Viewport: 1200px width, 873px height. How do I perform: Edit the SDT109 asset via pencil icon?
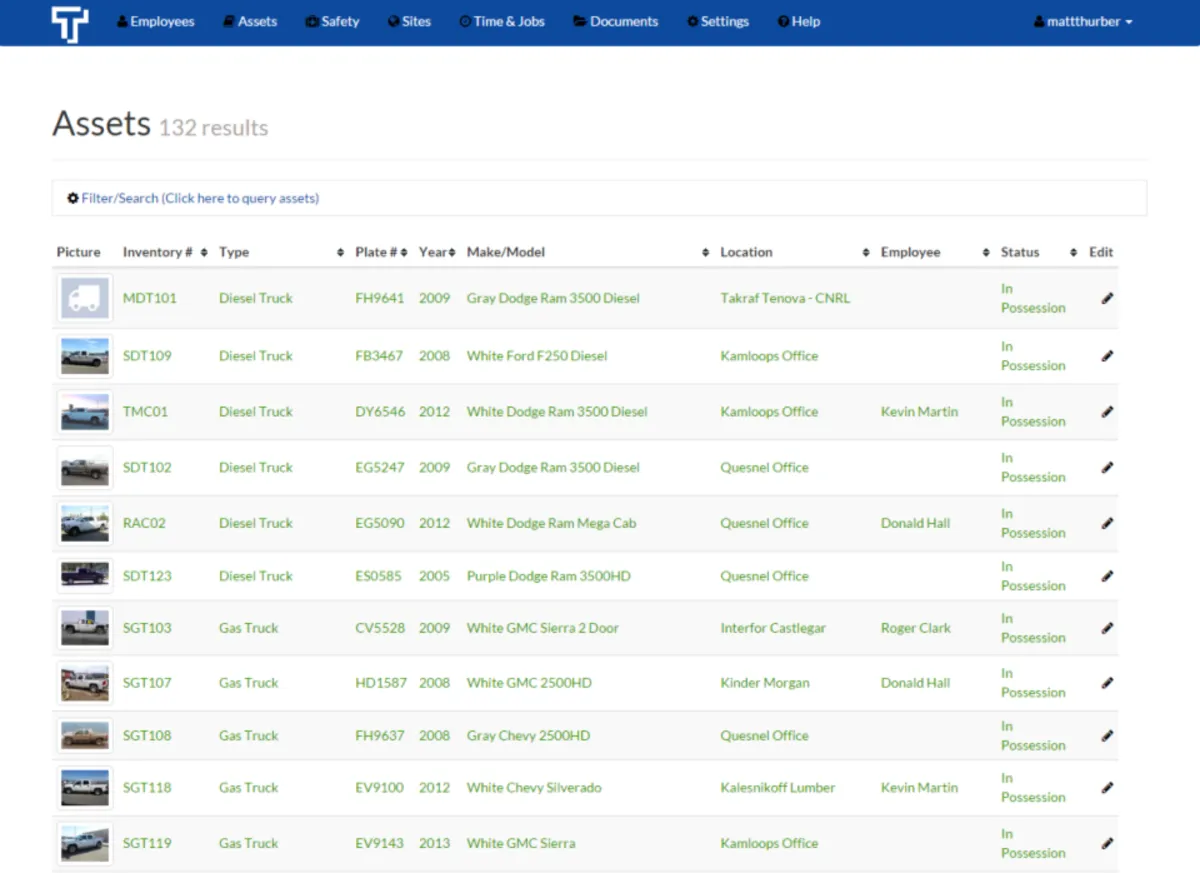1107,356
